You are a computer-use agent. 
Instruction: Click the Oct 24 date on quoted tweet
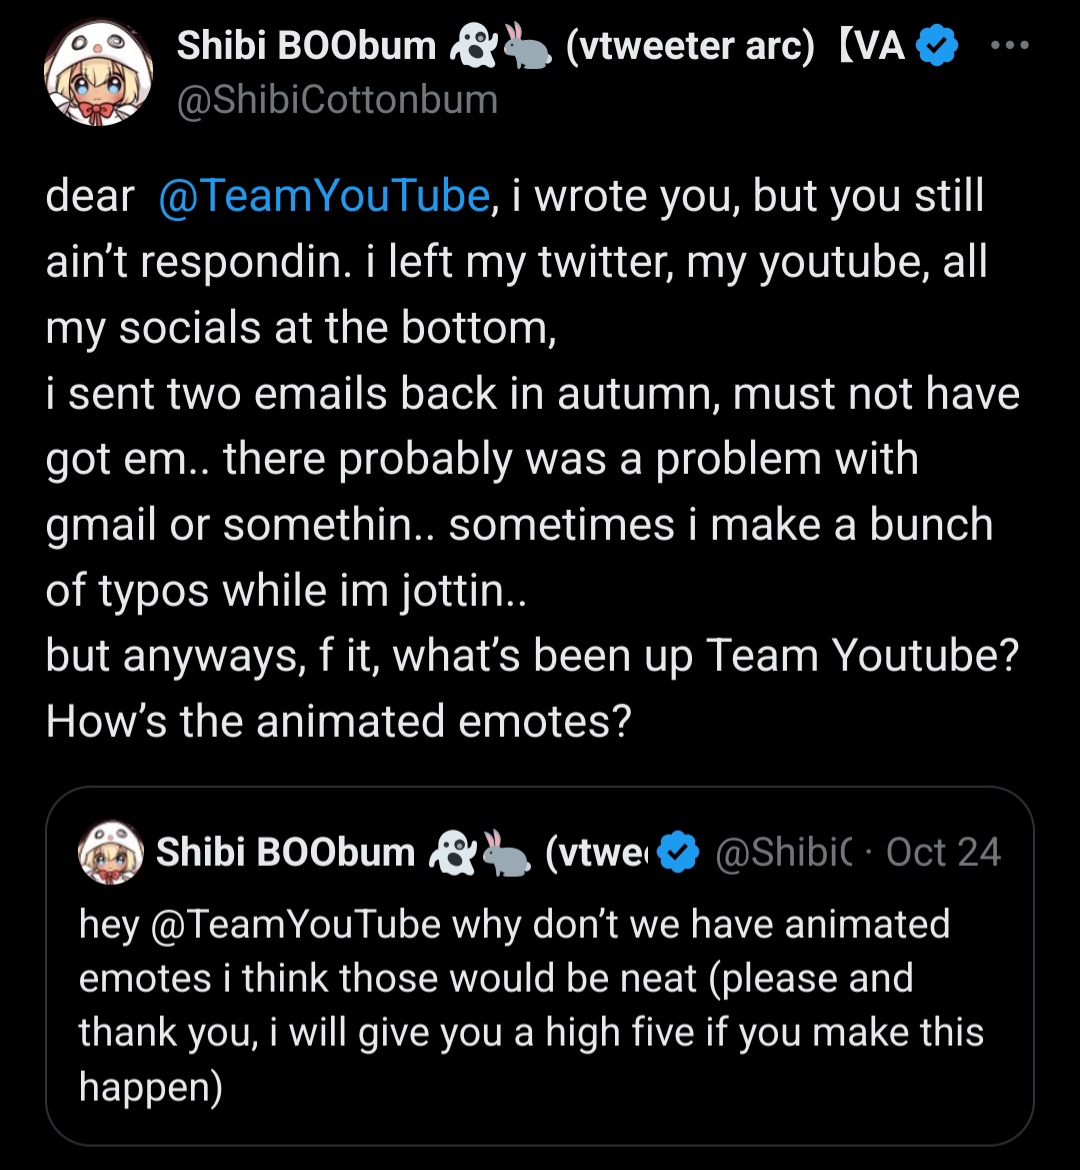pyautogui.click(x=943, y=852)
